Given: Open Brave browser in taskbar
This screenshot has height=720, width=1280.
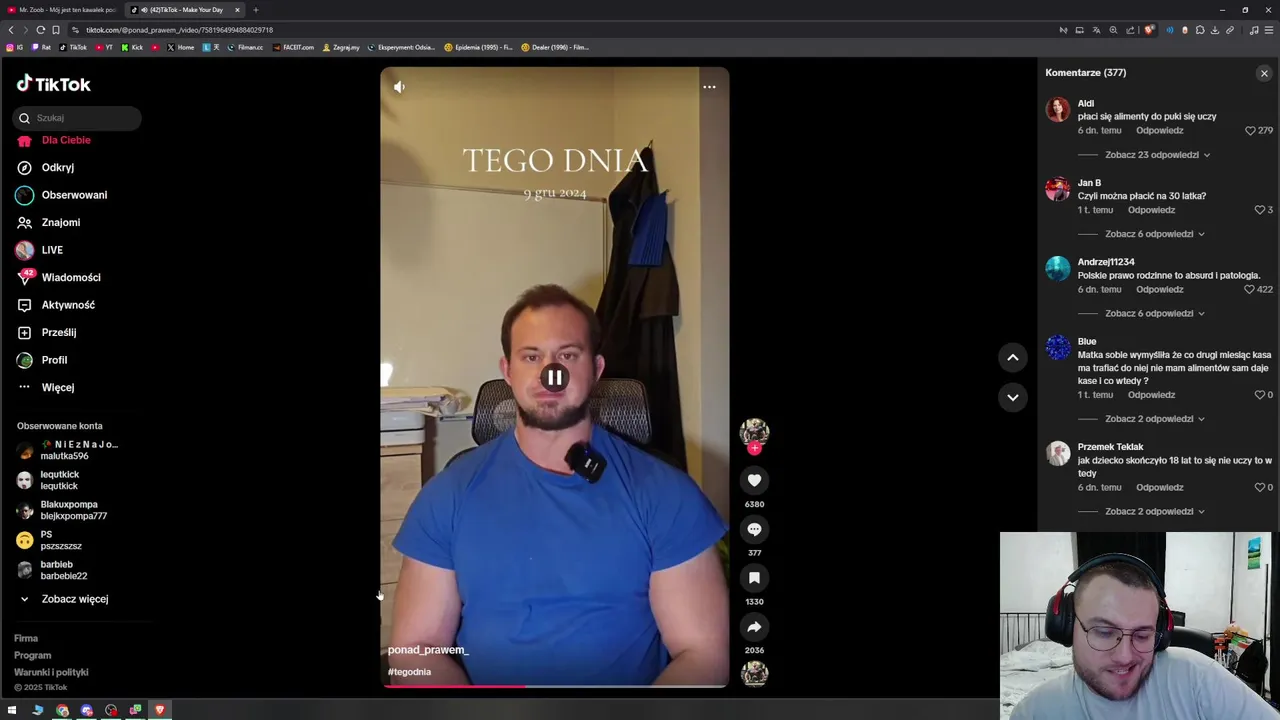Looking at the screenshot, I should click(x=159, y=710).
